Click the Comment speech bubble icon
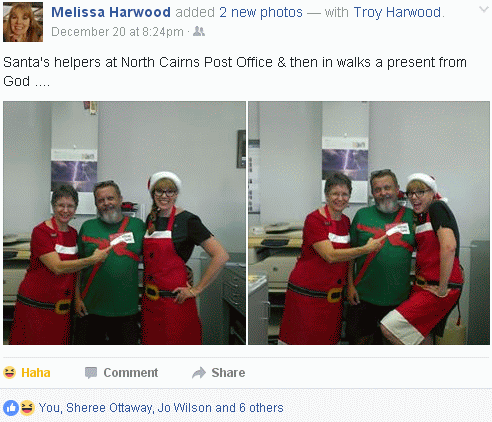 pyautogui.click(x=91, y=373)
